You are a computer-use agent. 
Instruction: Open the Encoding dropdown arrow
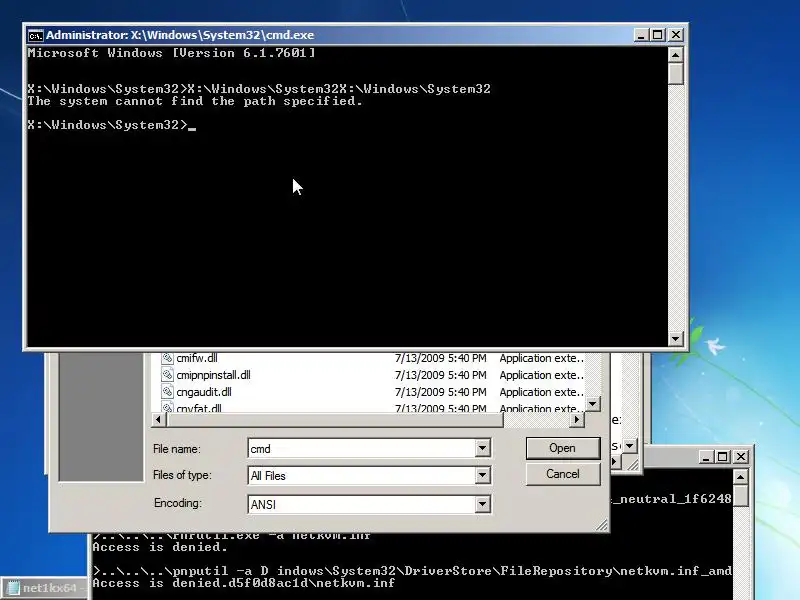click(482, 504)
